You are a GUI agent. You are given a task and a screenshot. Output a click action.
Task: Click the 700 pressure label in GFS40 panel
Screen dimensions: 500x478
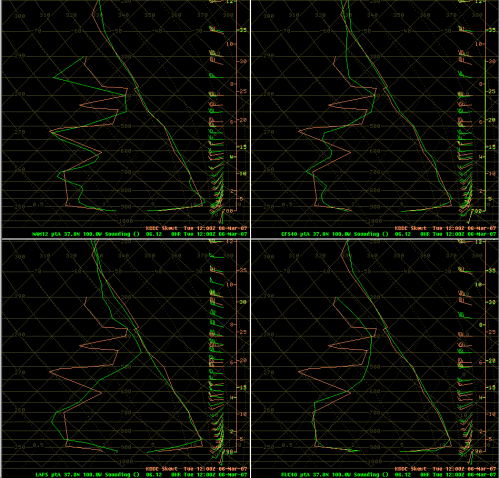point(375,172)
